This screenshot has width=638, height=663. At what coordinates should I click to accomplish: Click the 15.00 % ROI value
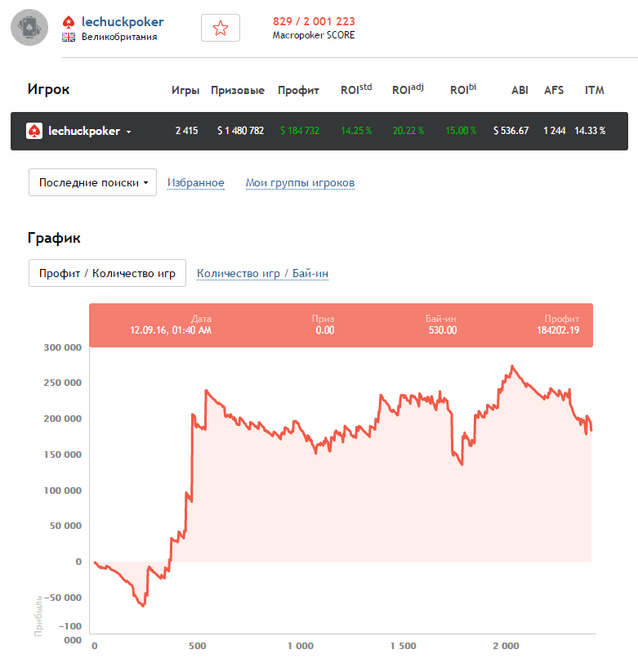(x=461, y=131)
